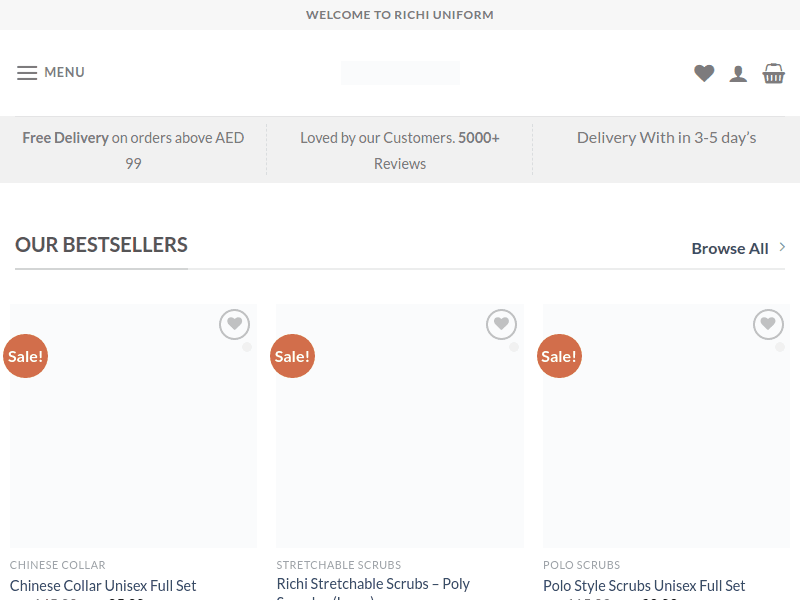Open the wishlist heart in header

tap(704, 73)
